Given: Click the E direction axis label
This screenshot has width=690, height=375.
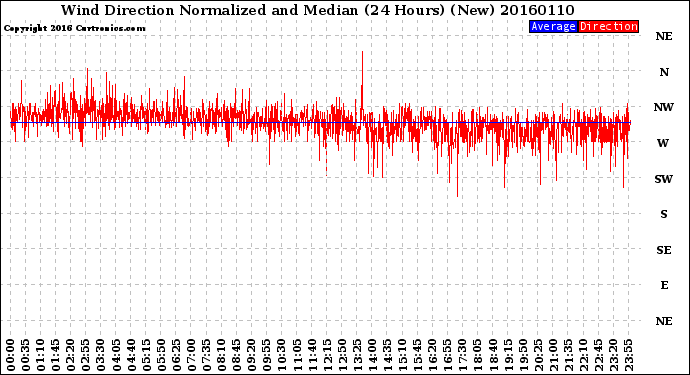Looking at the screenshot, I should pyautogui.click(x=664, y=285).
